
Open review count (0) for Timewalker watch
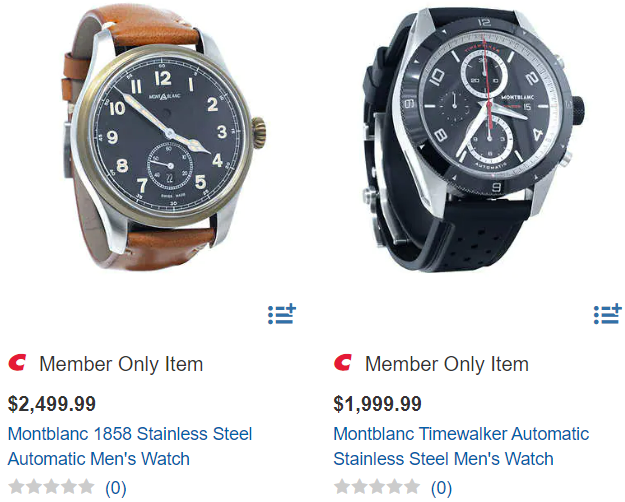point(441,488)
